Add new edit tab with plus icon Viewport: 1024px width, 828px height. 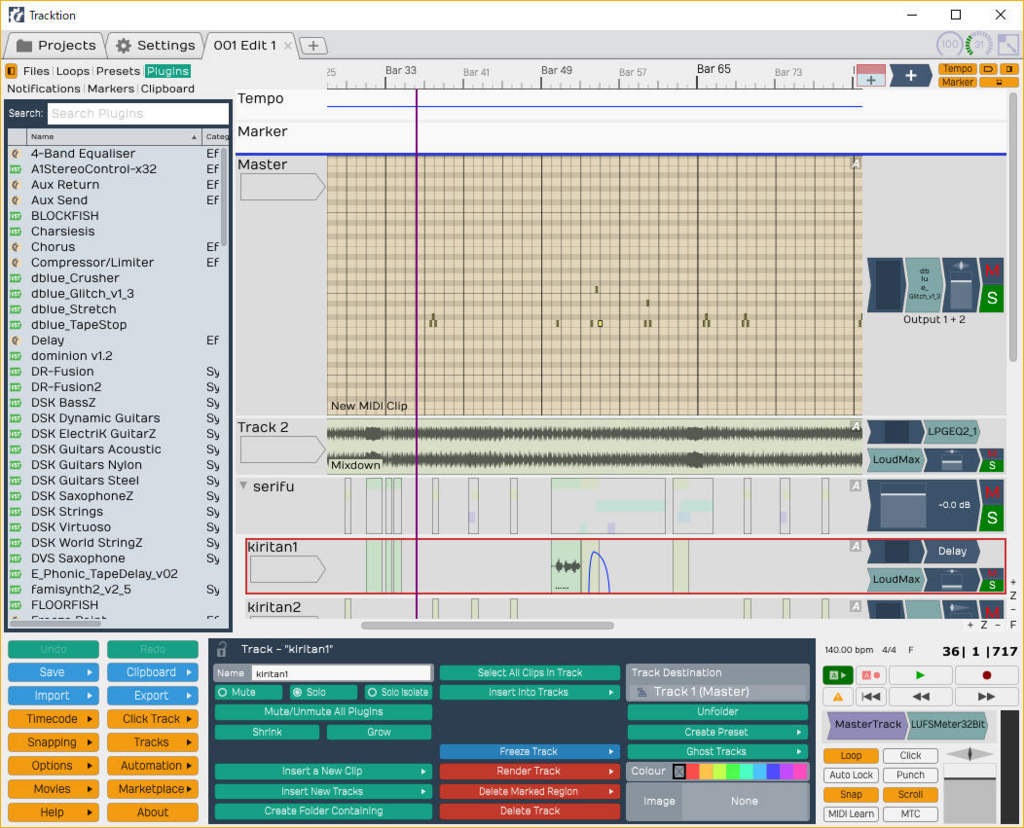pyautogui.click(x=313, y=46)
